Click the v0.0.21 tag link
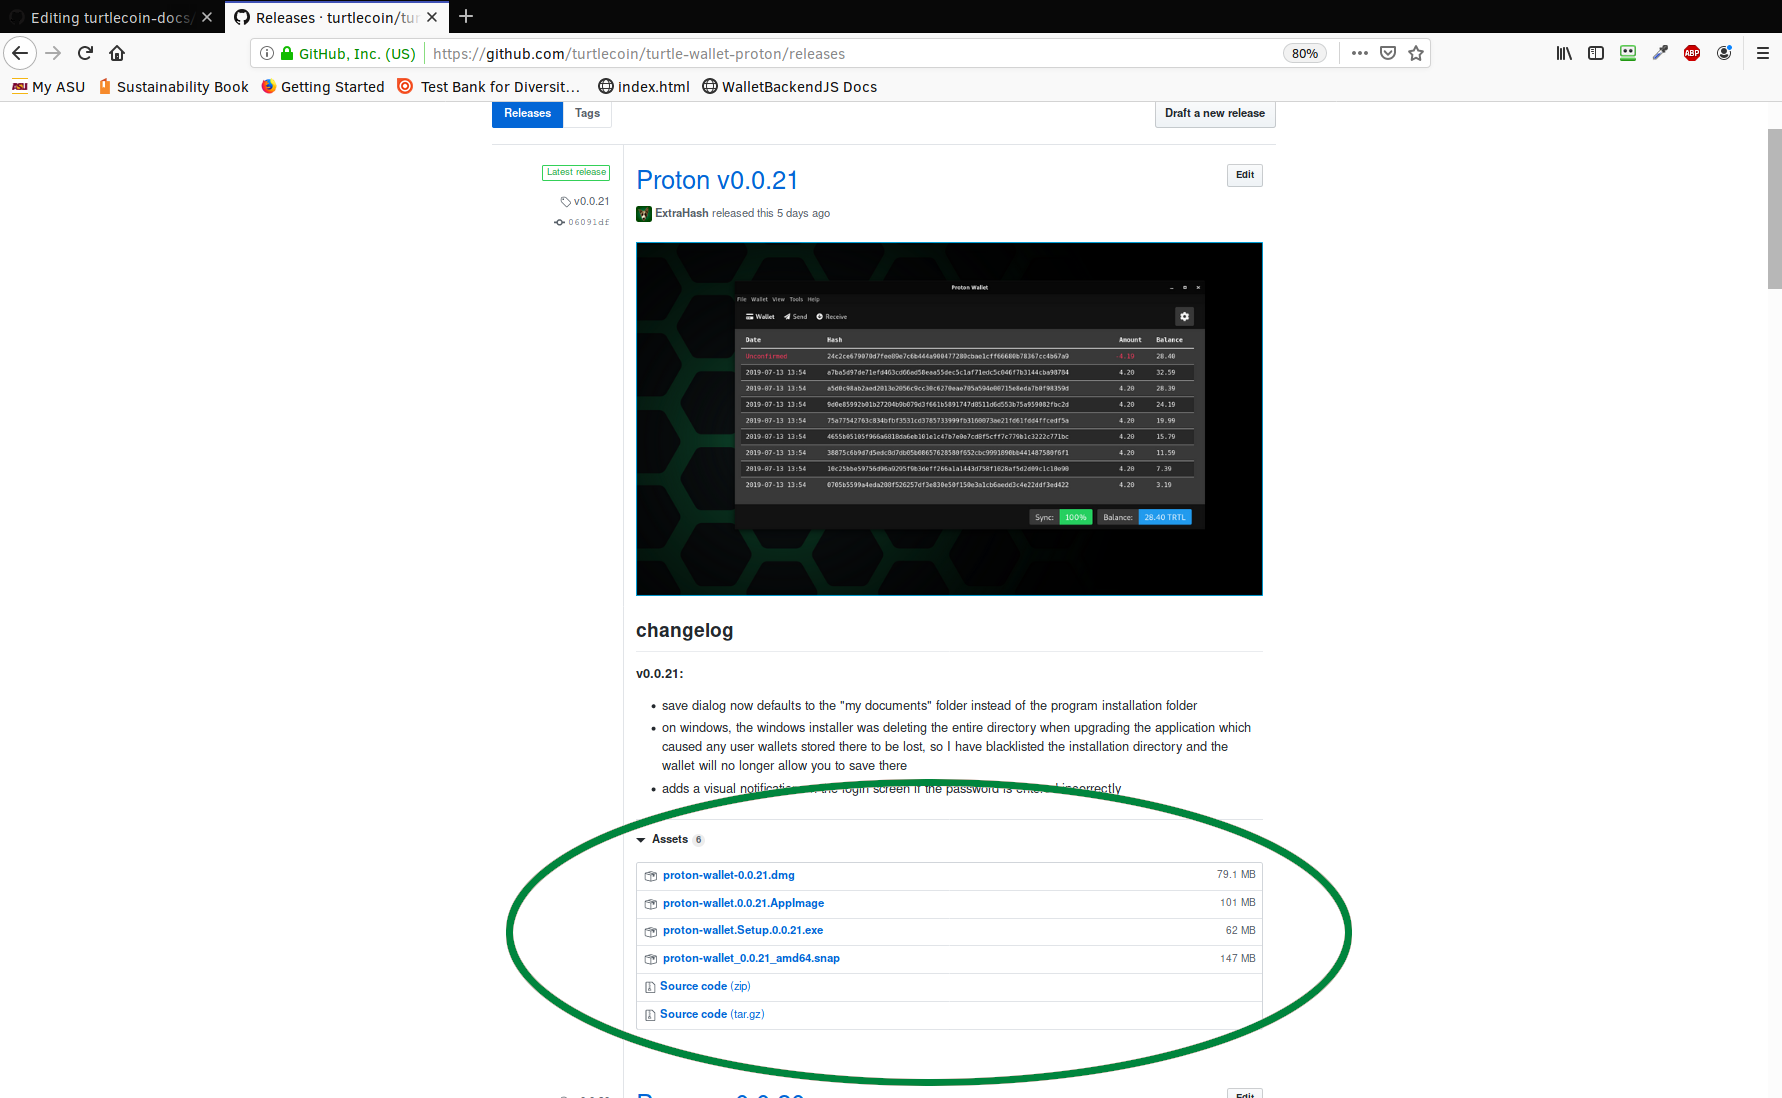Screen dimensions: 1782x1098 [585, 201]
